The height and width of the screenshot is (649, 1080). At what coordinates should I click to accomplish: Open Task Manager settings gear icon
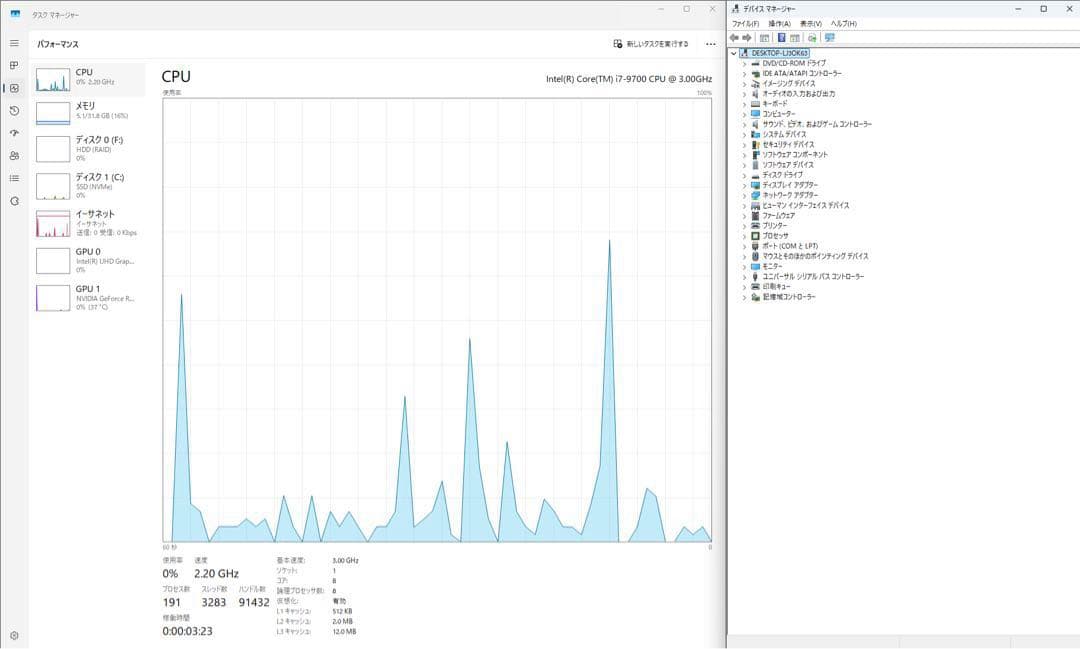pos(14,636)
